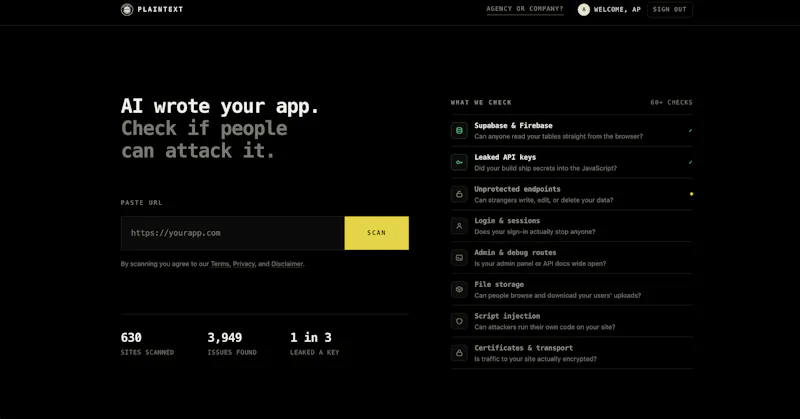Click the Sites Scanned caption
800x419 pixels.
coord(147,352)
